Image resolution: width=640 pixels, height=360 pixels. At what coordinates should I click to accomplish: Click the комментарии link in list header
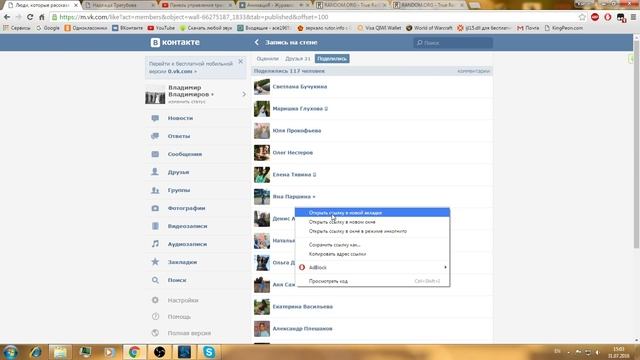tap(473, 71)
